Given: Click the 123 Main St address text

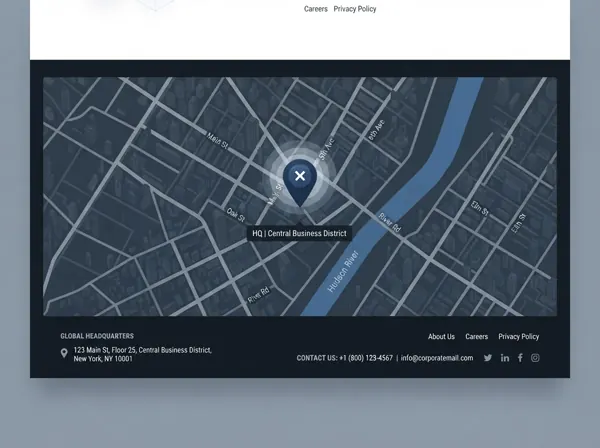Looking at the screenshot, I should click(x=142, y=350).
